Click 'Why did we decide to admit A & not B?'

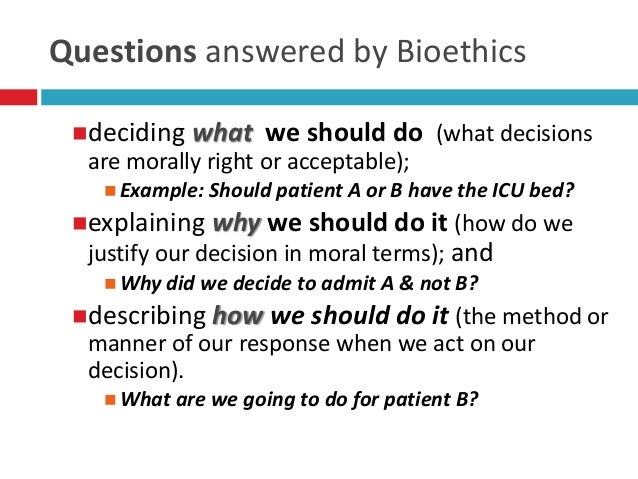(x=299, y=283)
